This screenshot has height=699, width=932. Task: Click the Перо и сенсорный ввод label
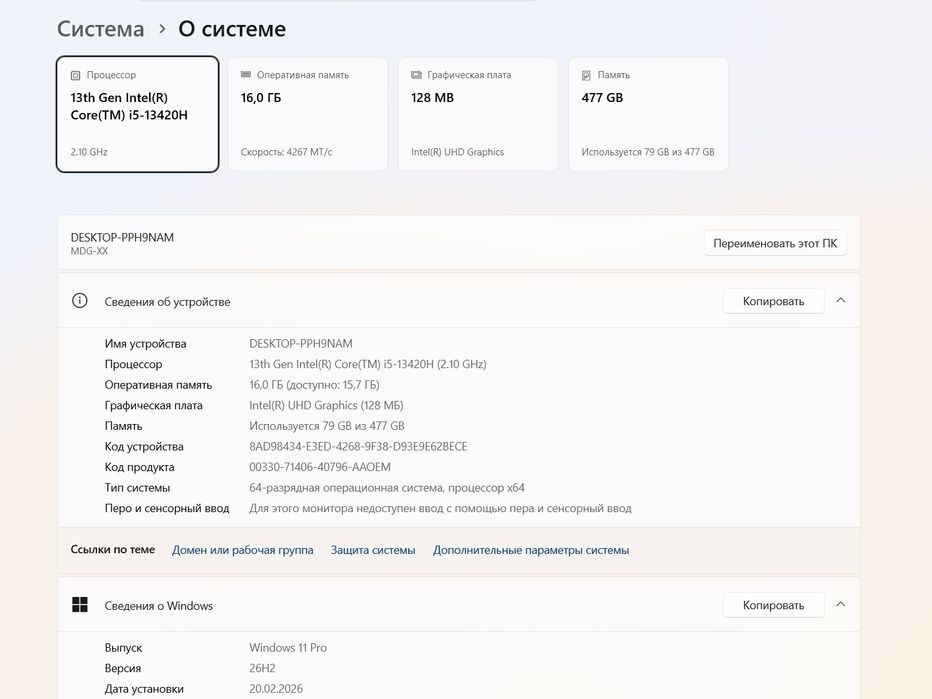point(167,508)
